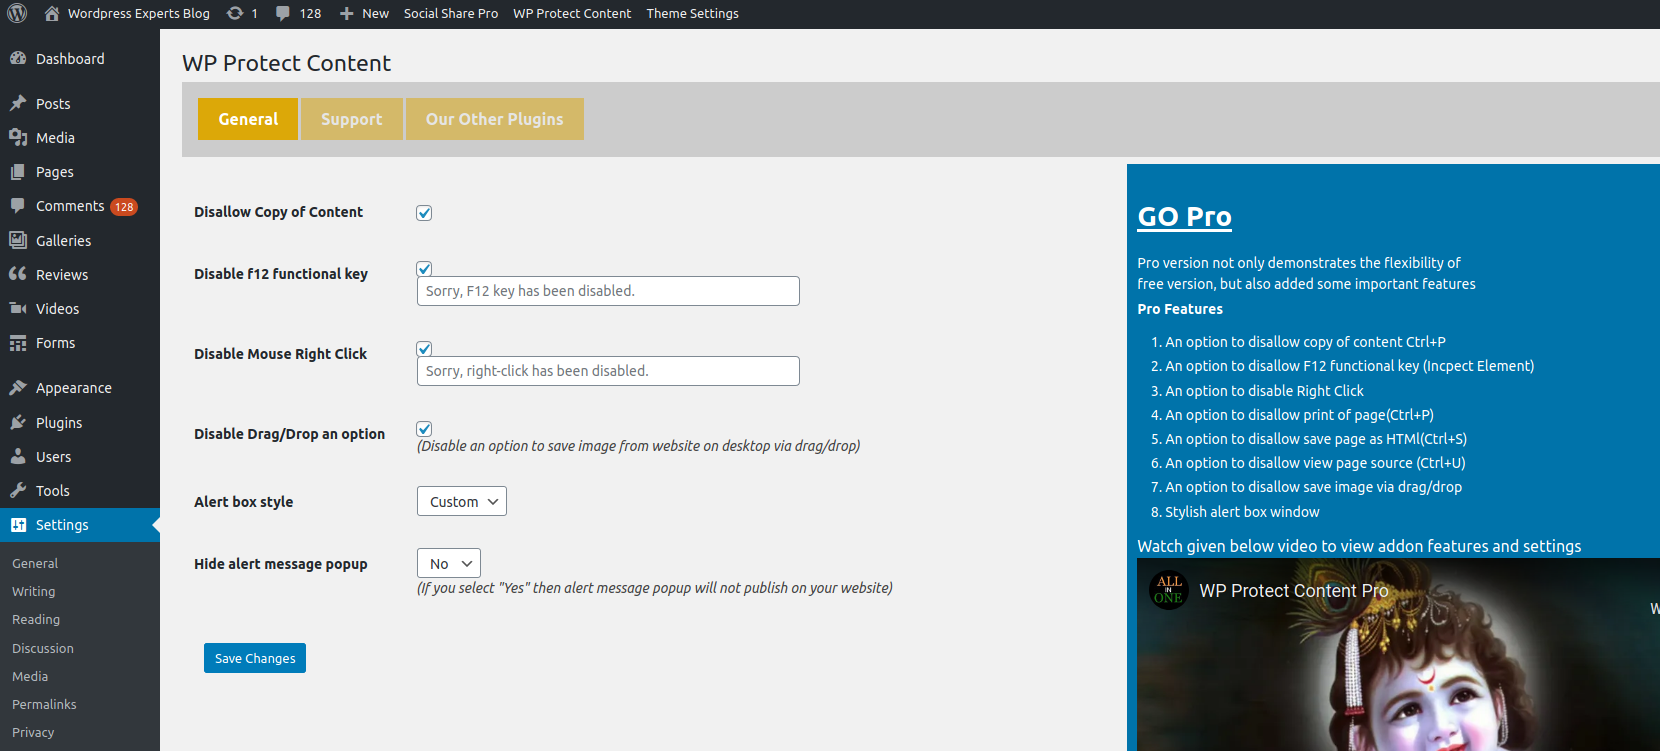Click the Tools wrench icon
Screen dimensions: 1660x751
[x=18, y=490]
